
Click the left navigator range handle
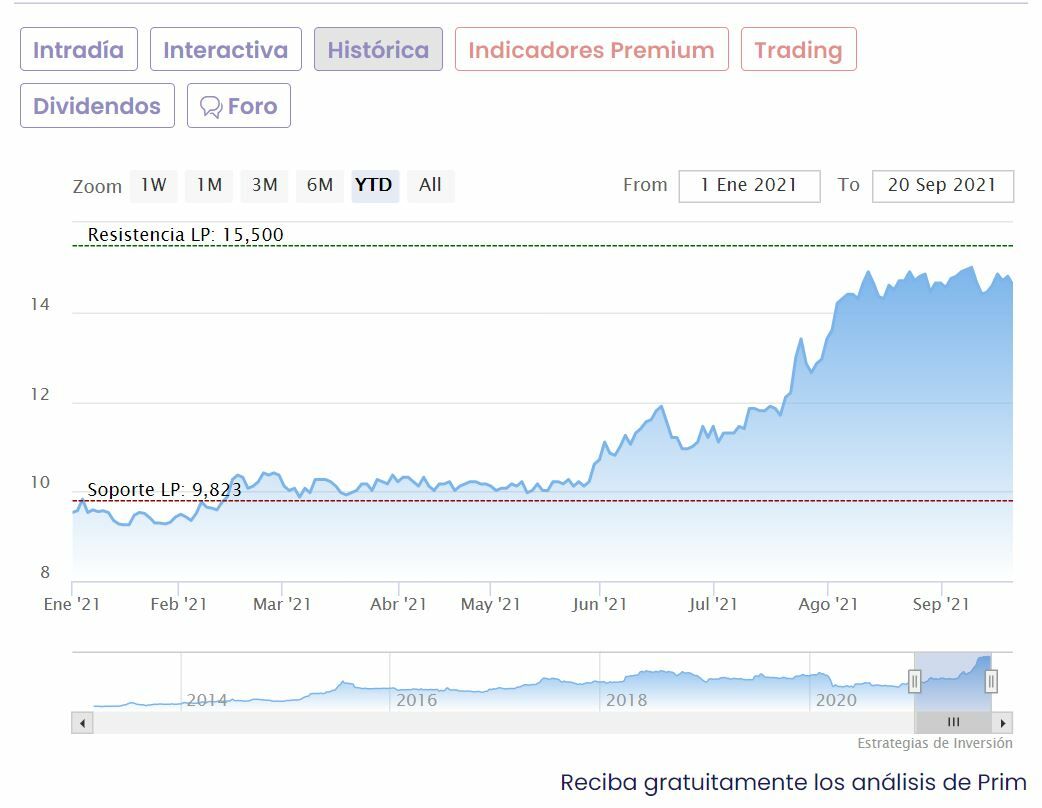click(x=914, y=682)
